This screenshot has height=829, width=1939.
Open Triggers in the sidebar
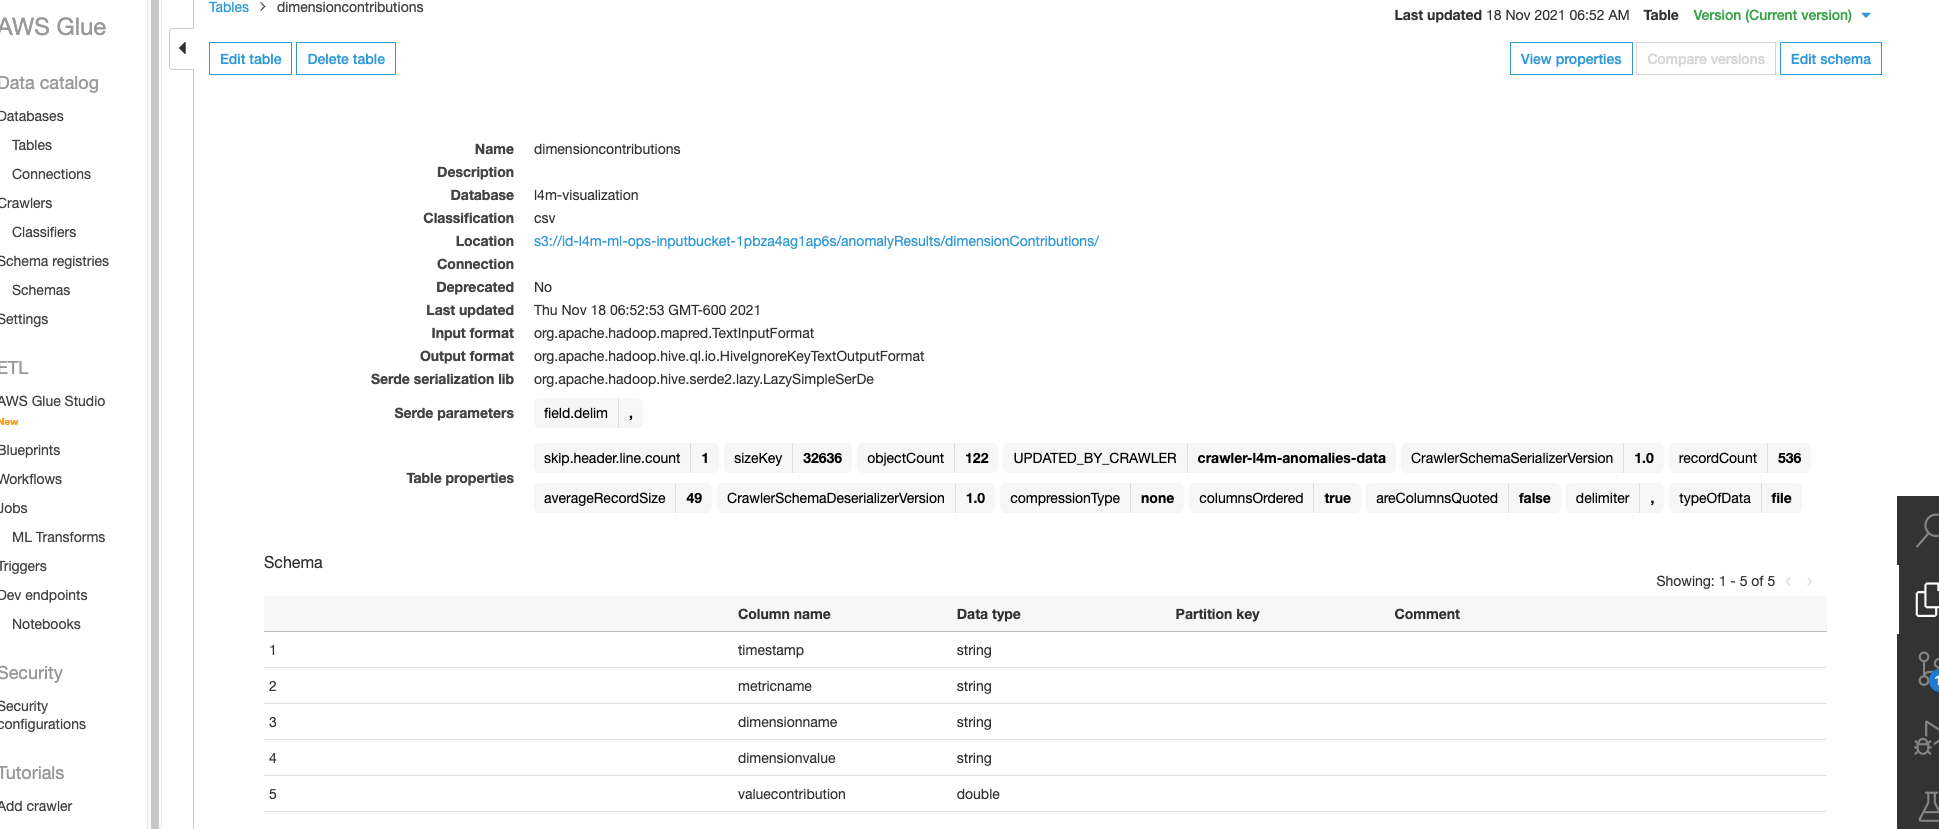click(23, 566)
